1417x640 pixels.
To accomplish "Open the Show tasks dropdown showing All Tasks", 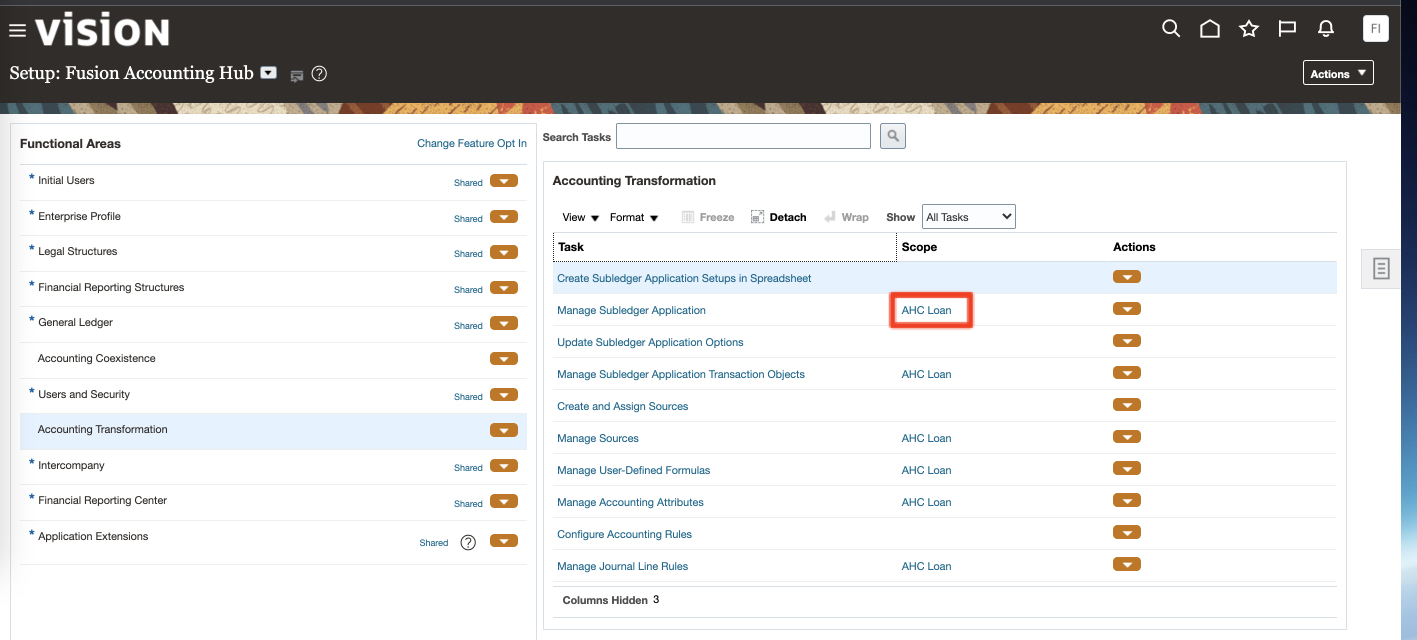I will 967,216.
